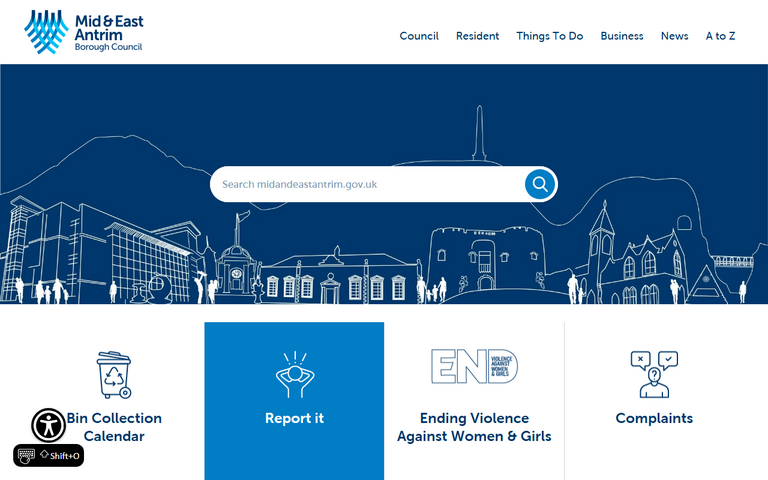Click the END Violence Against Women logo
The height and width of the screenshot is (480, 768).
474,366
